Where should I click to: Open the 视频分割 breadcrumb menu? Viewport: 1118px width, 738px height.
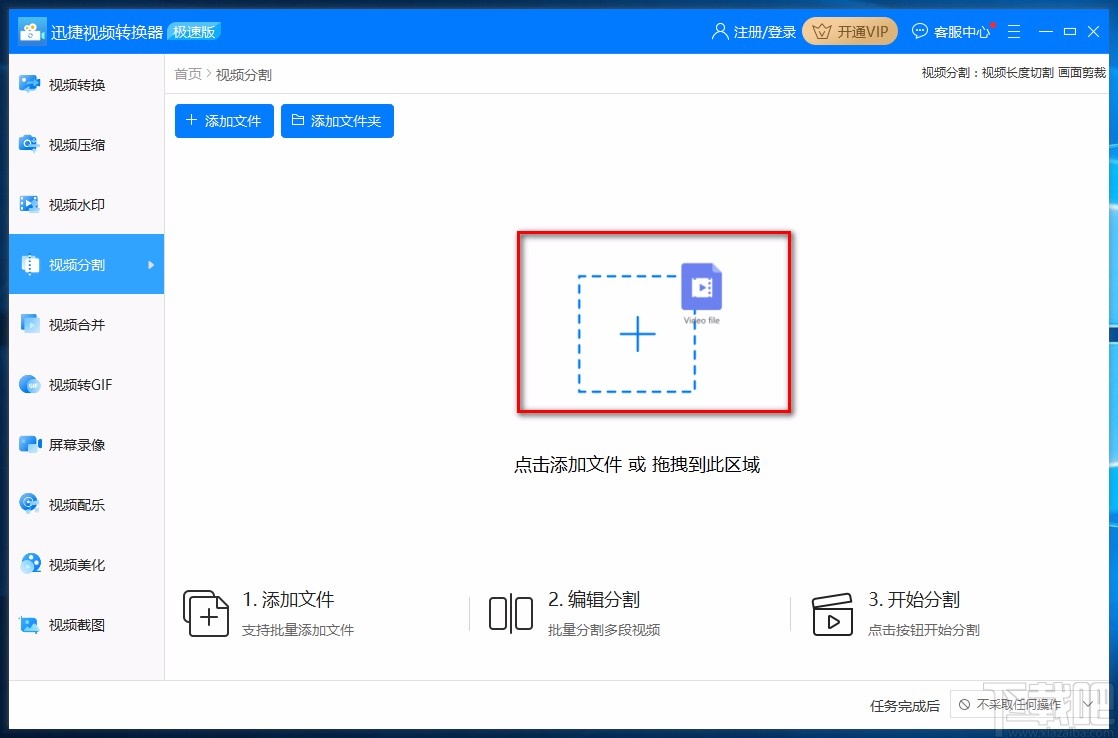coord(243,73)
